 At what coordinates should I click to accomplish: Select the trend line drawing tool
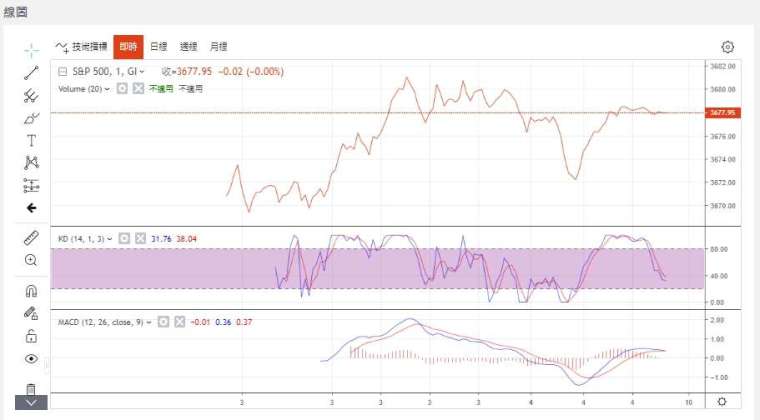point(32,73)
